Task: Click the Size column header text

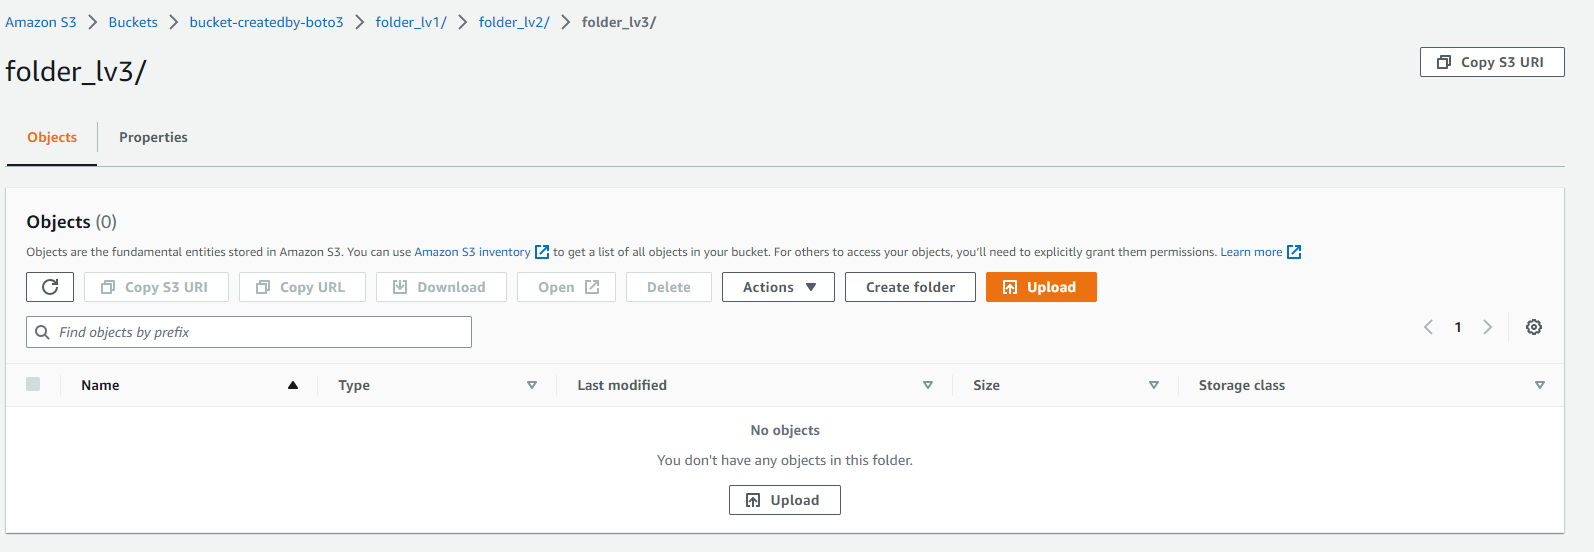Action: click(x=986, y=385)
